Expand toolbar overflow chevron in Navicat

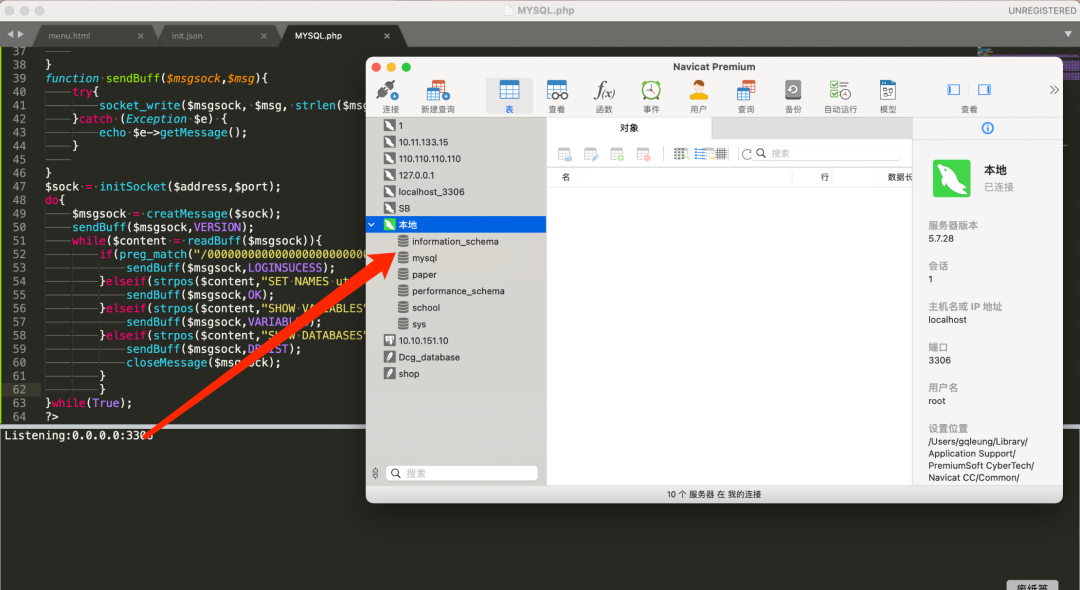tap(1054, 90)
